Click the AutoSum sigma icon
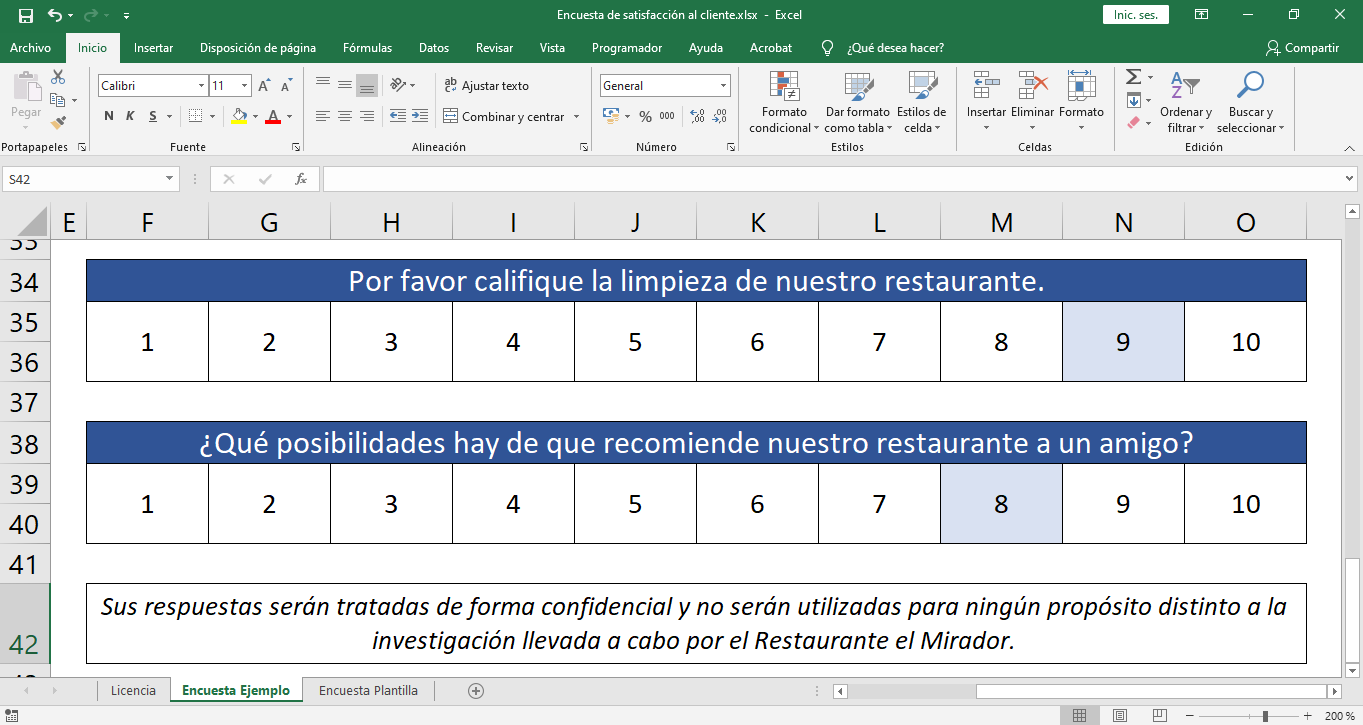This screenshot has height=725, width=1363. 1133,77
